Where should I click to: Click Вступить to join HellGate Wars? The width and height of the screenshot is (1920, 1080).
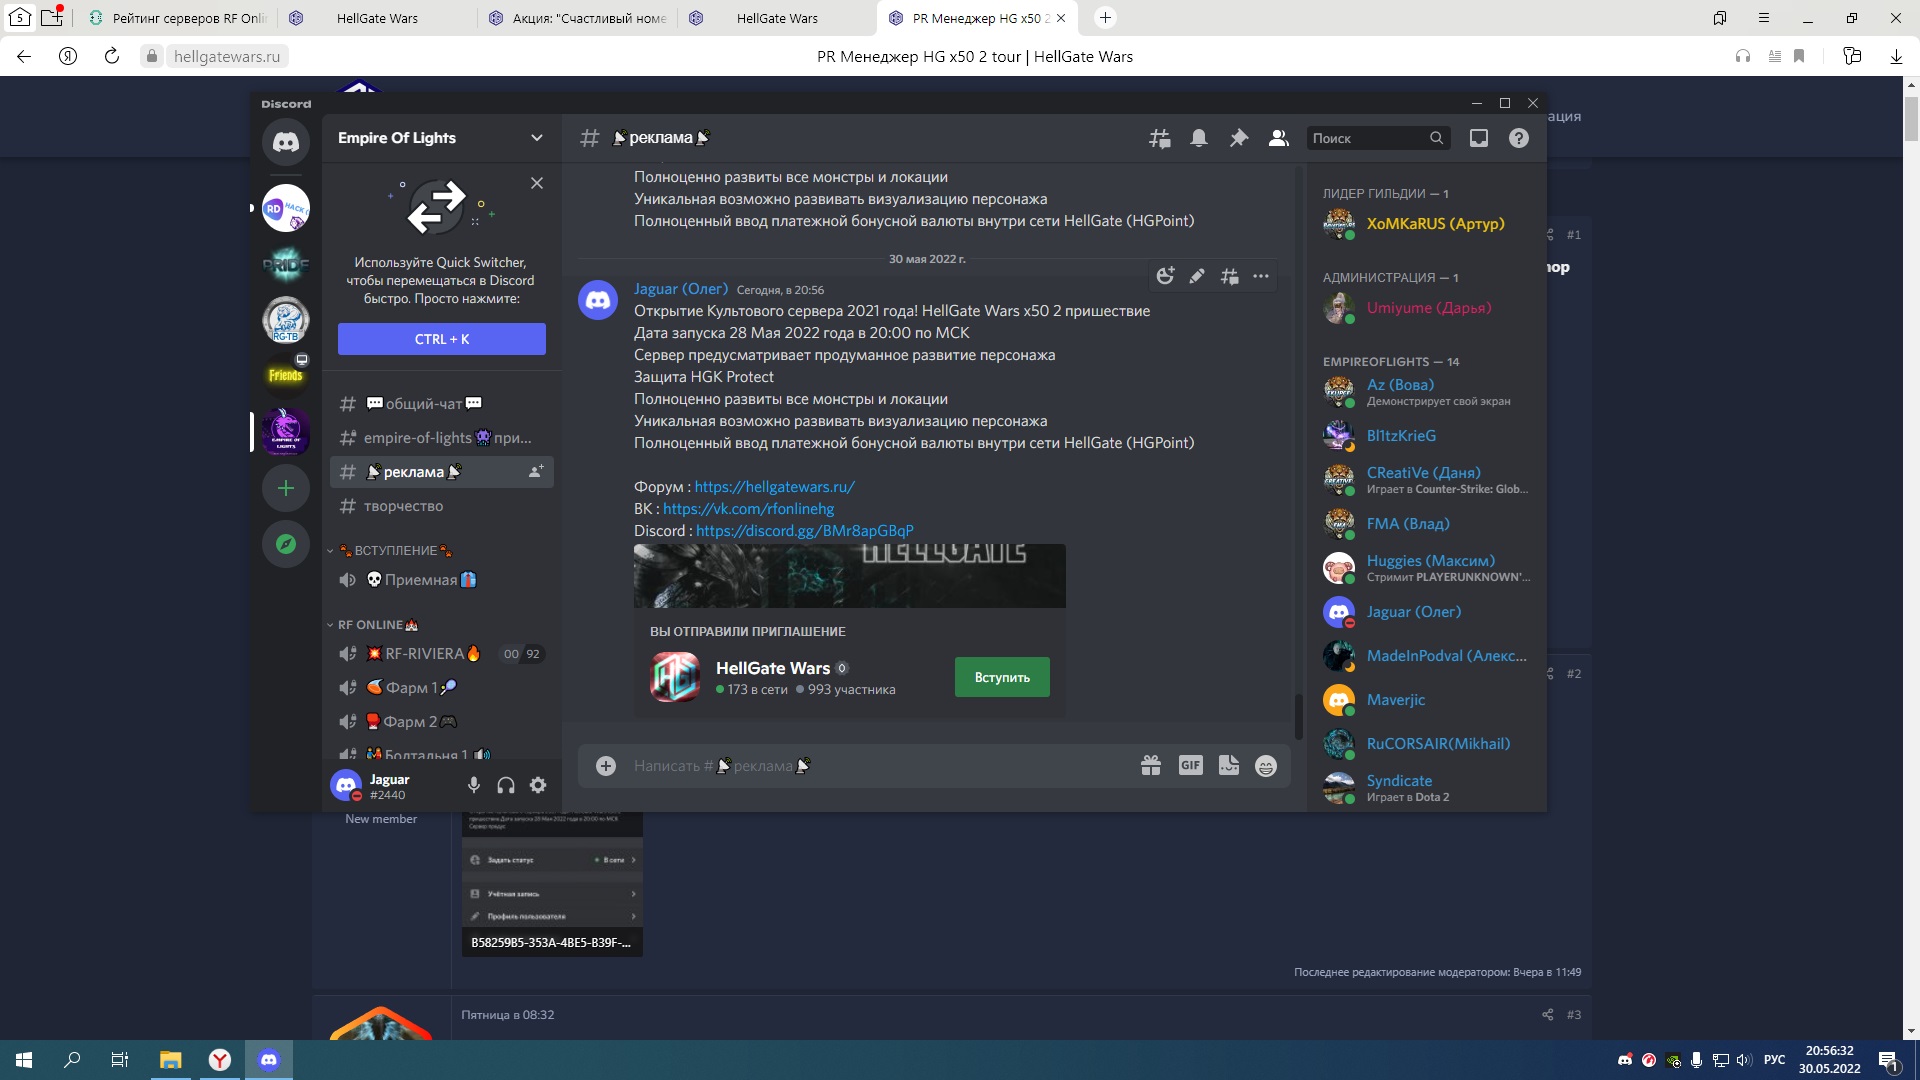pos(1002,677)
